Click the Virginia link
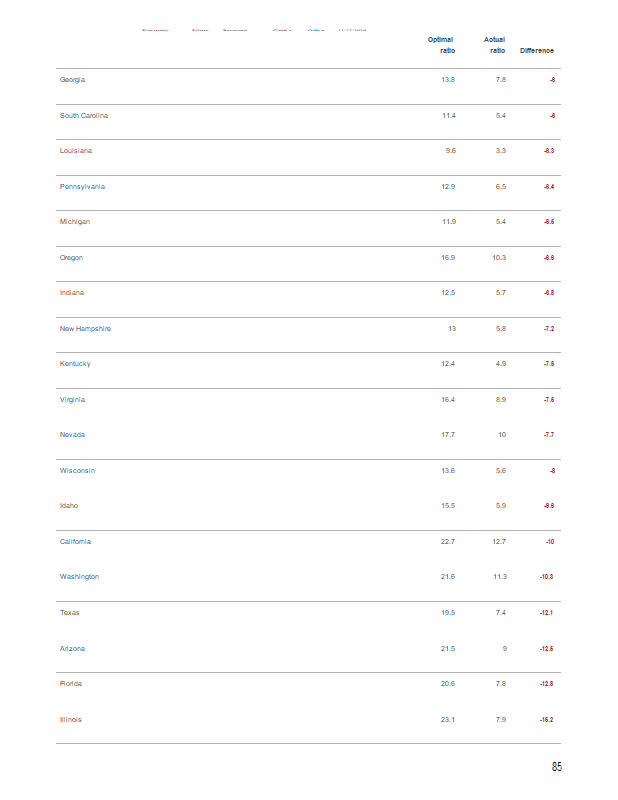Image resolution: width=618 pixels, height=800 pixels. [73, 399]
